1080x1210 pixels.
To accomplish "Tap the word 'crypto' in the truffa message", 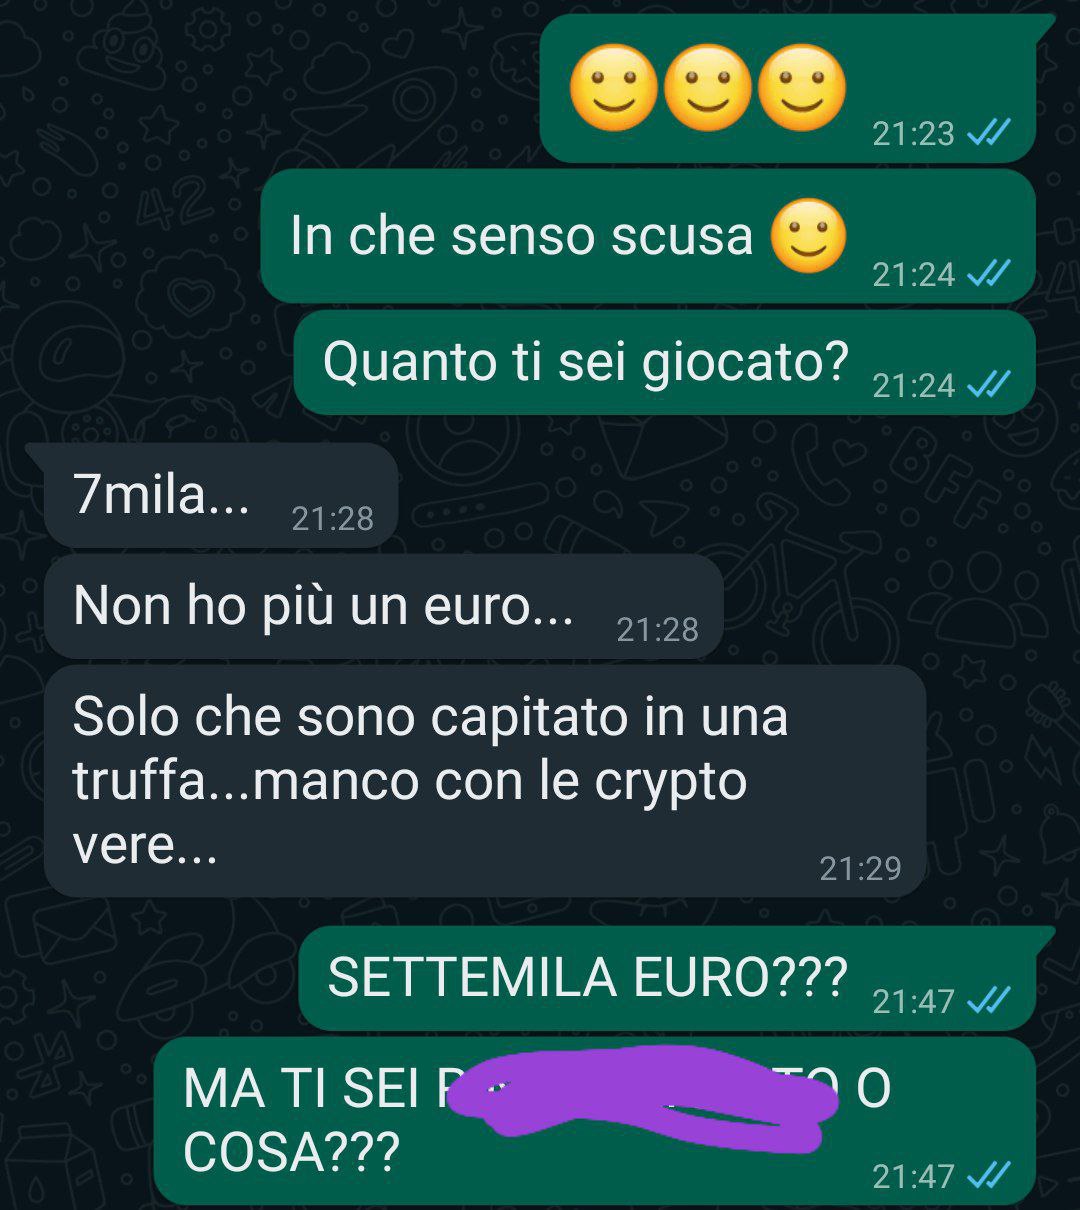I will tap(671, 783).
